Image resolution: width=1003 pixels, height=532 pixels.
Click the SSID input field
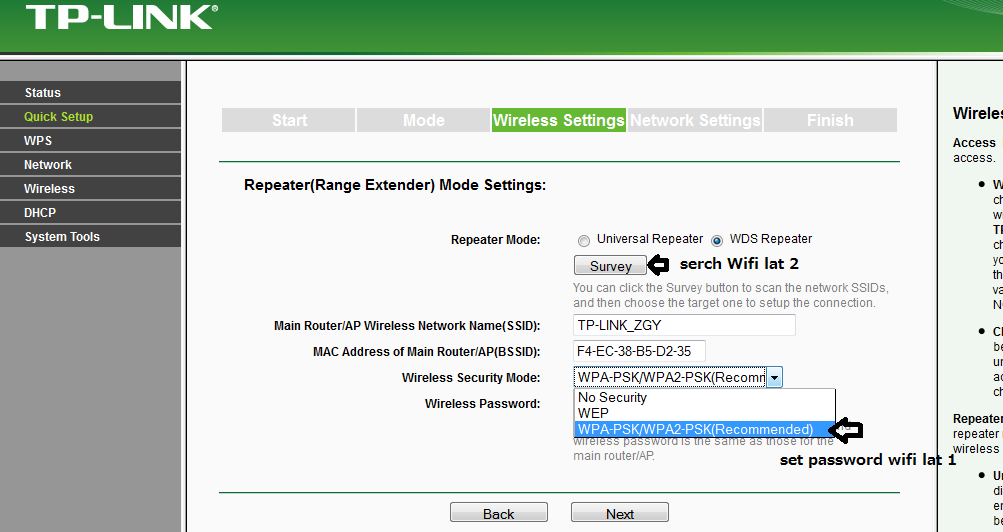point(684,325)
